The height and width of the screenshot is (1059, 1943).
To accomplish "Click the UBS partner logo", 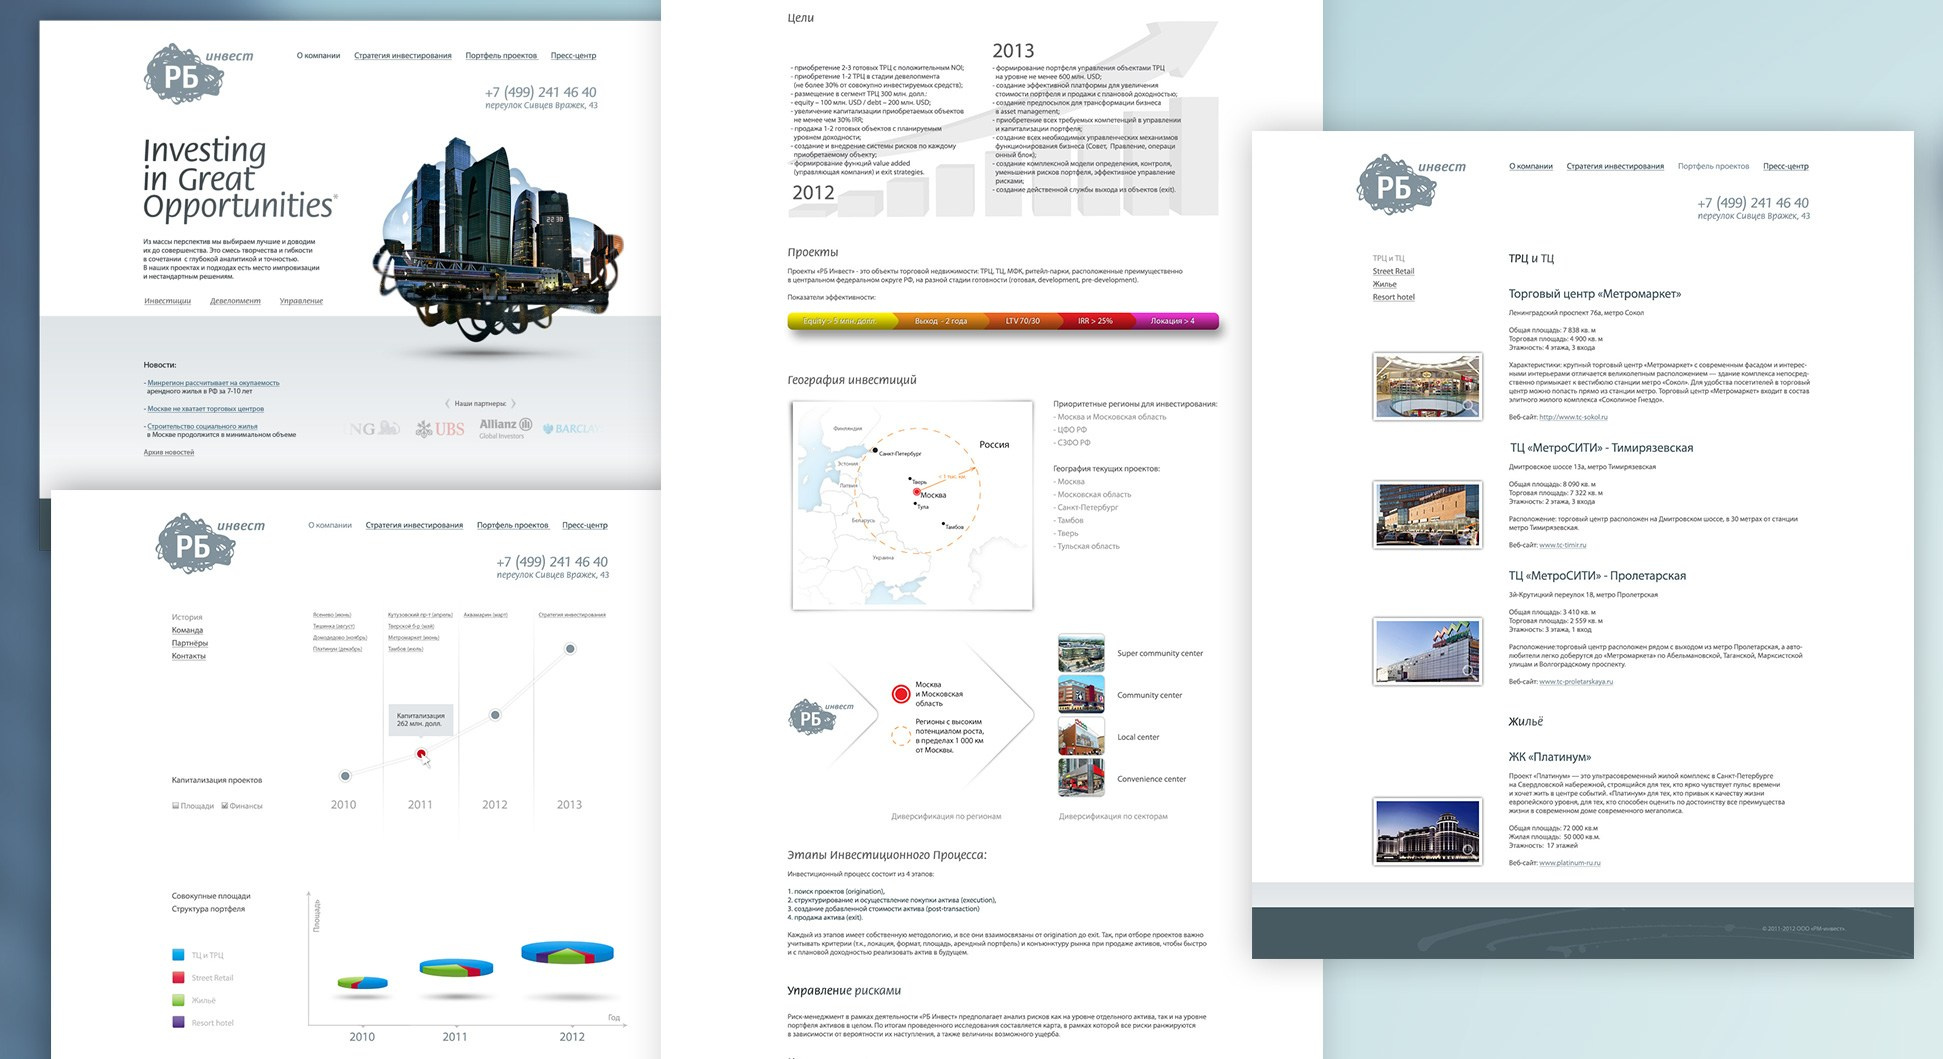I will coord(441,429).
